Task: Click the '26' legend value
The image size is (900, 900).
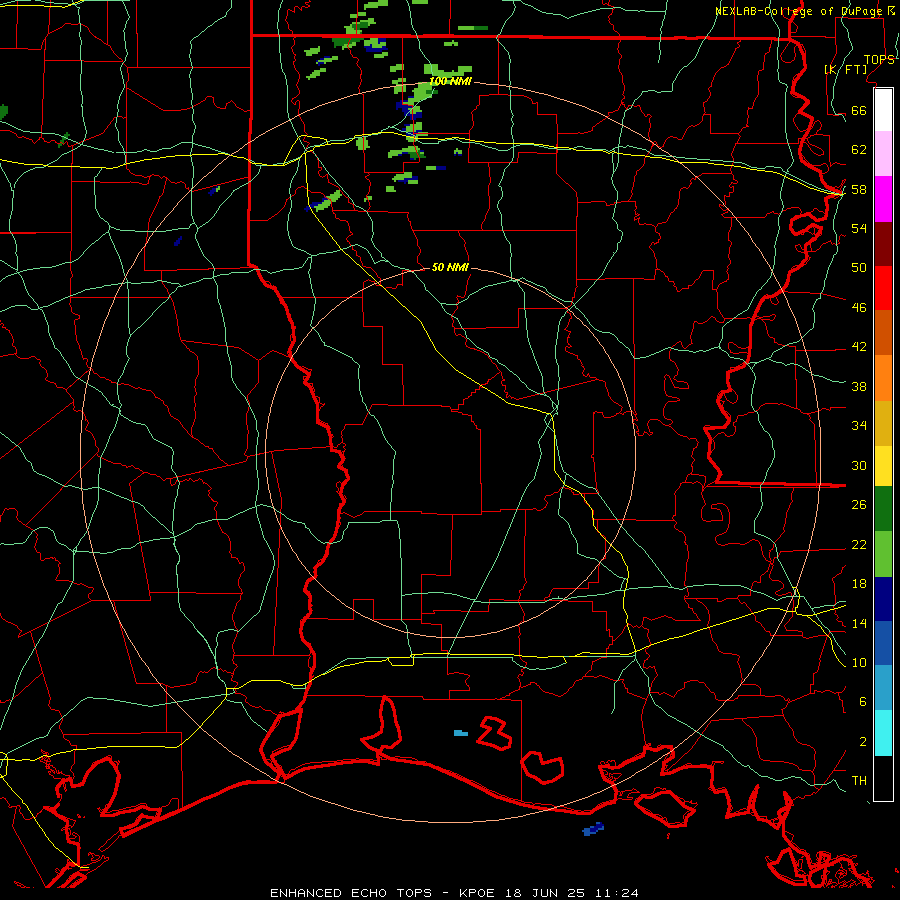Action: (x=859, y=505)
